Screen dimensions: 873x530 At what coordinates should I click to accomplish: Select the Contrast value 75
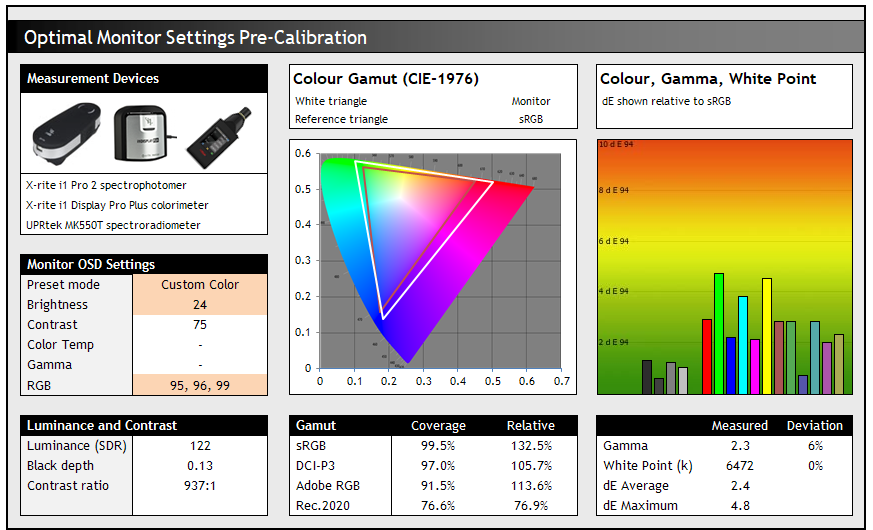pyautogui.click(x=200, y=325)
